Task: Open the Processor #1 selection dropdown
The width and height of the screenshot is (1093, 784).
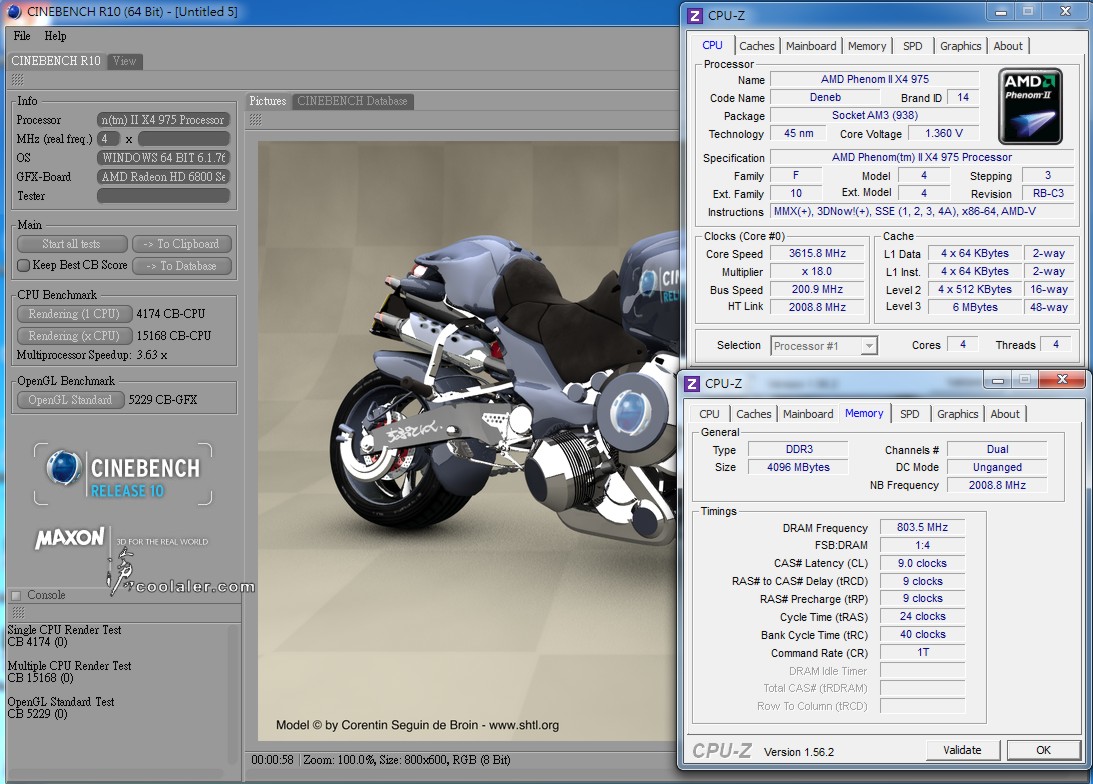Action: (x=824, y=346)
